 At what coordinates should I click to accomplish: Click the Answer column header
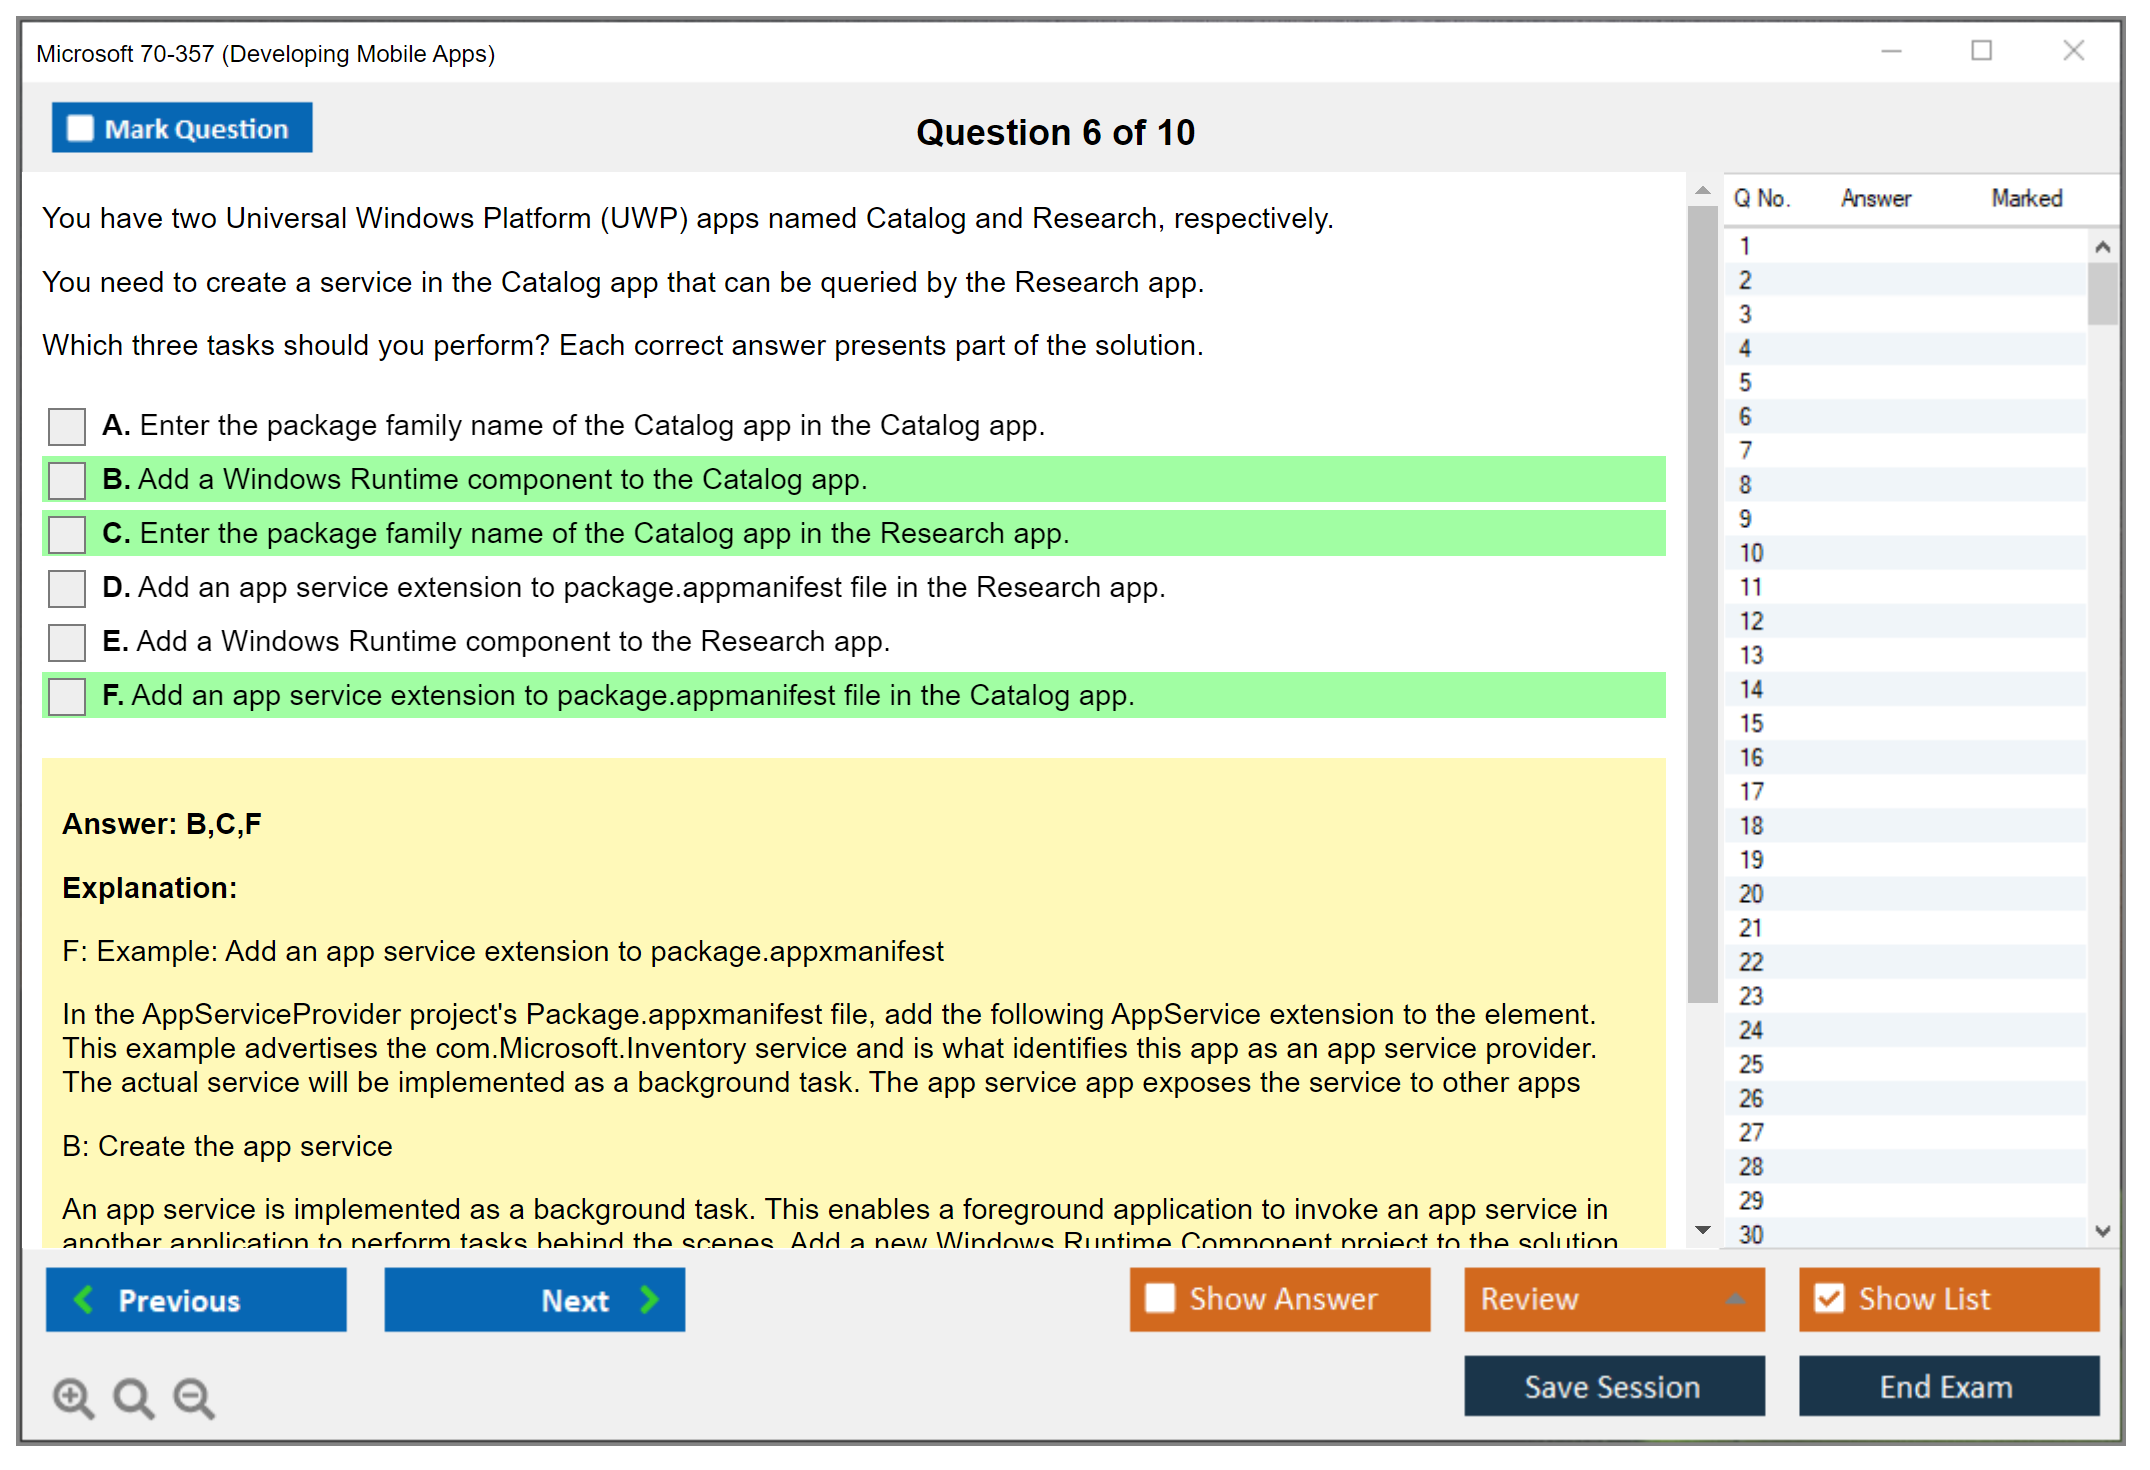(x=1875, y=199)
